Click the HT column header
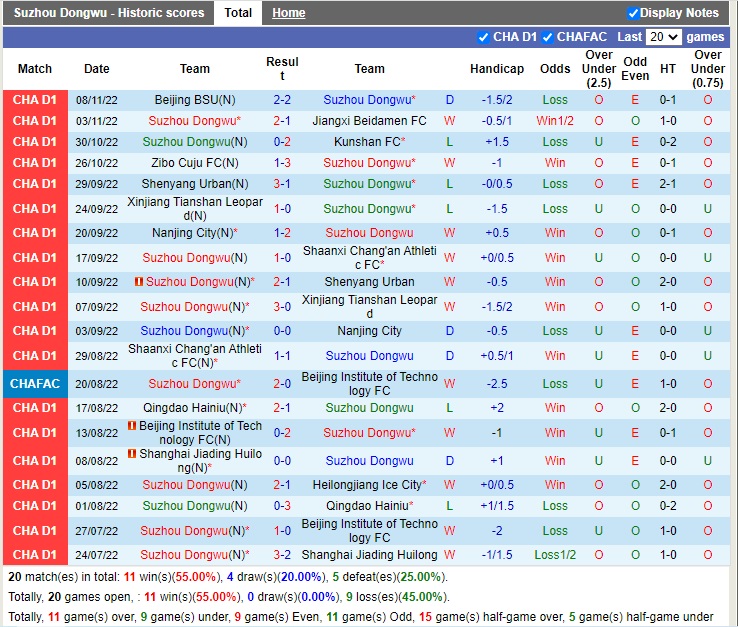Image resolution: width=738 pixels, height=627 pixels. [x=668, y=69]
